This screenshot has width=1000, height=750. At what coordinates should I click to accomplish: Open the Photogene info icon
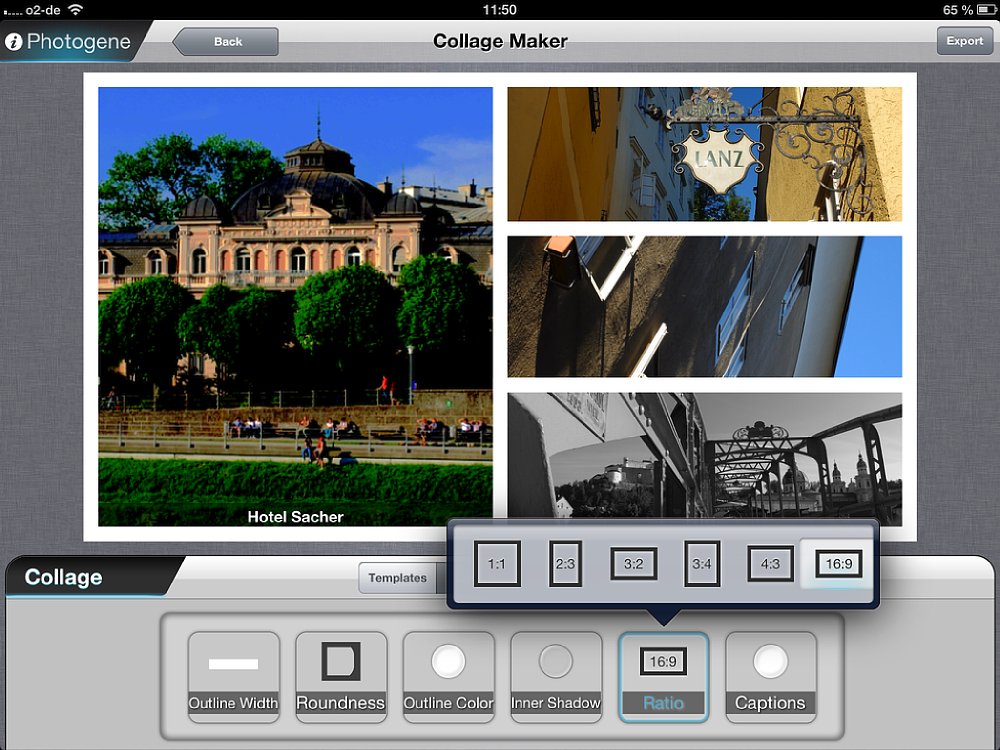tap(14, 42)
